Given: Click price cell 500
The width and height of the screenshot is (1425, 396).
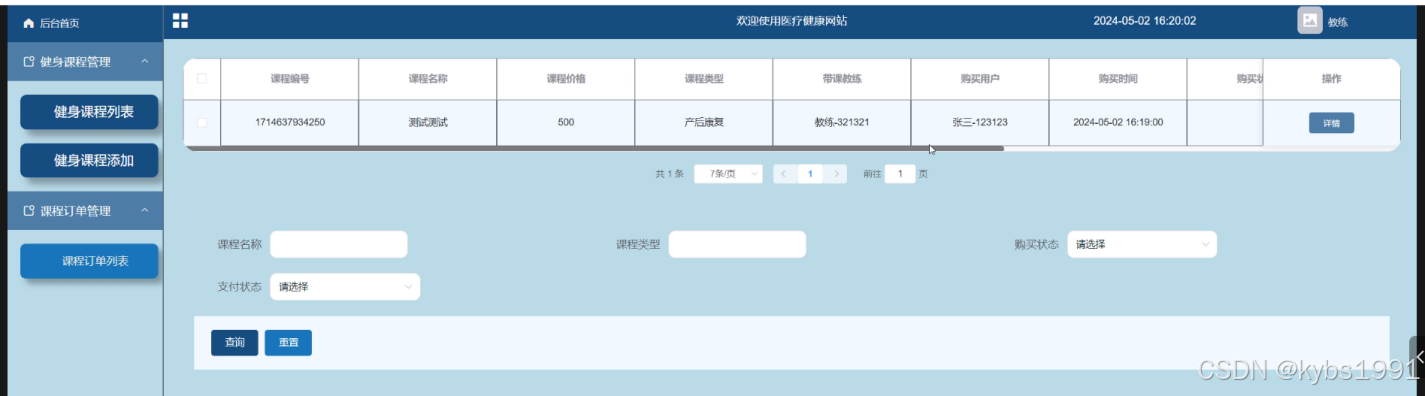Looking at the screenshot, I should click(566, 122).
